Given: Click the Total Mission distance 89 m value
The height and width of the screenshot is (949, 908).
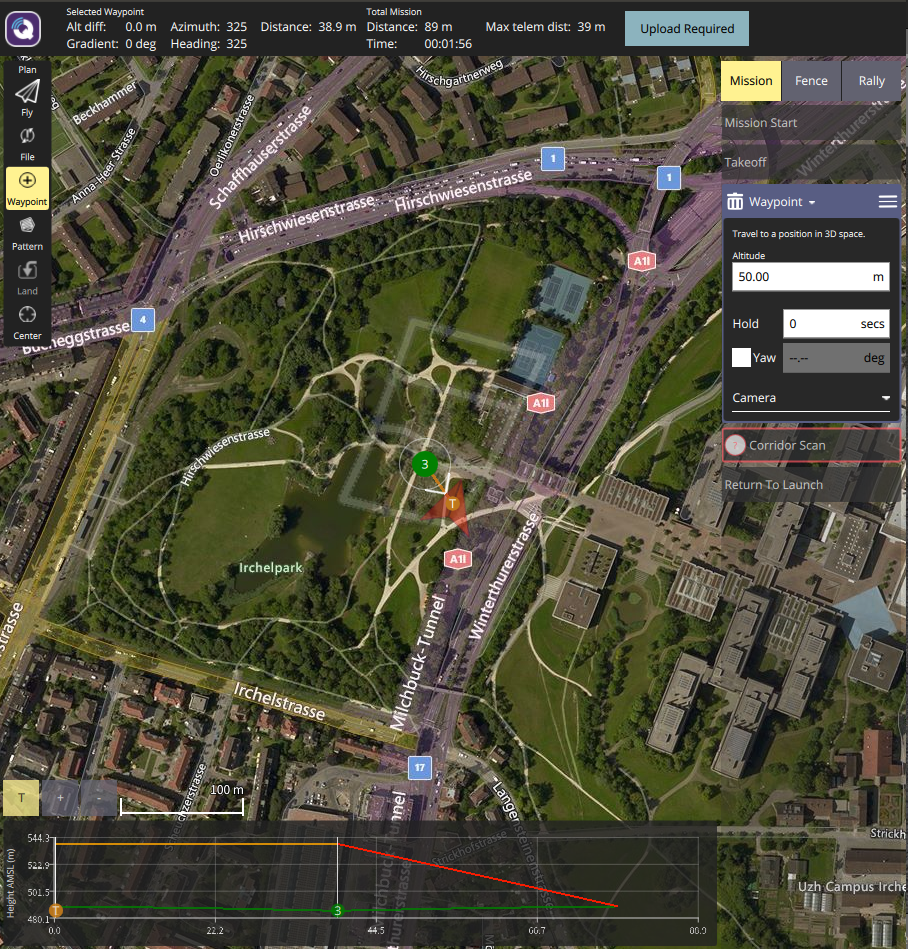Looking at the screenshot, I should coord(438,27).
